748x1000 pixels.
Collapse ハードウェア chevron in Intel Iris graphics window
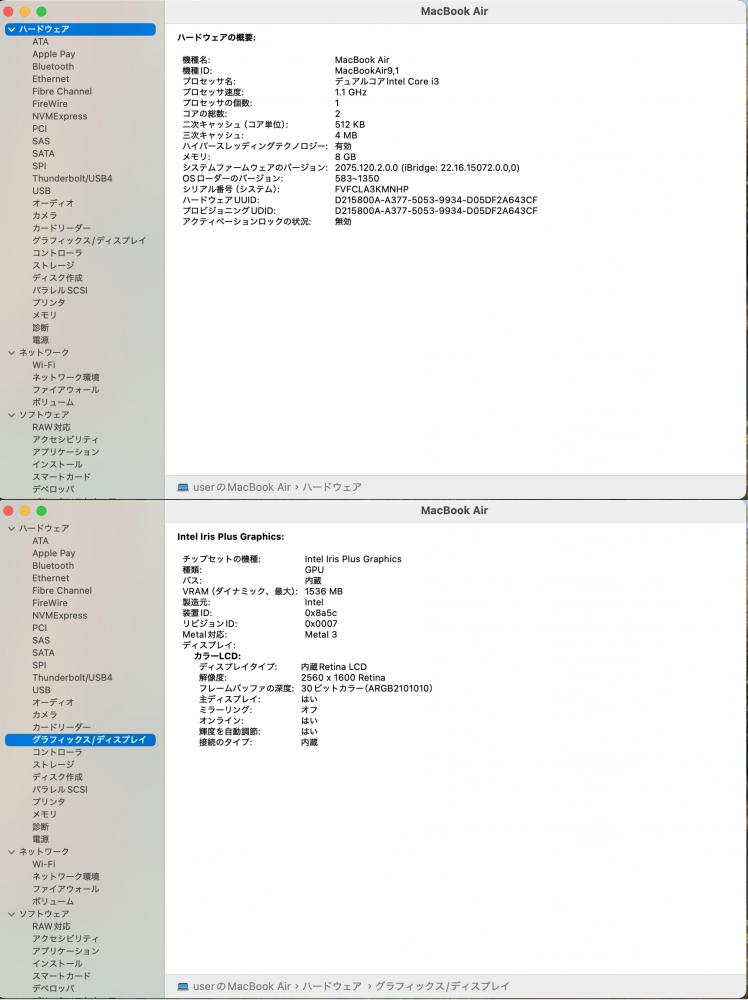11,529
